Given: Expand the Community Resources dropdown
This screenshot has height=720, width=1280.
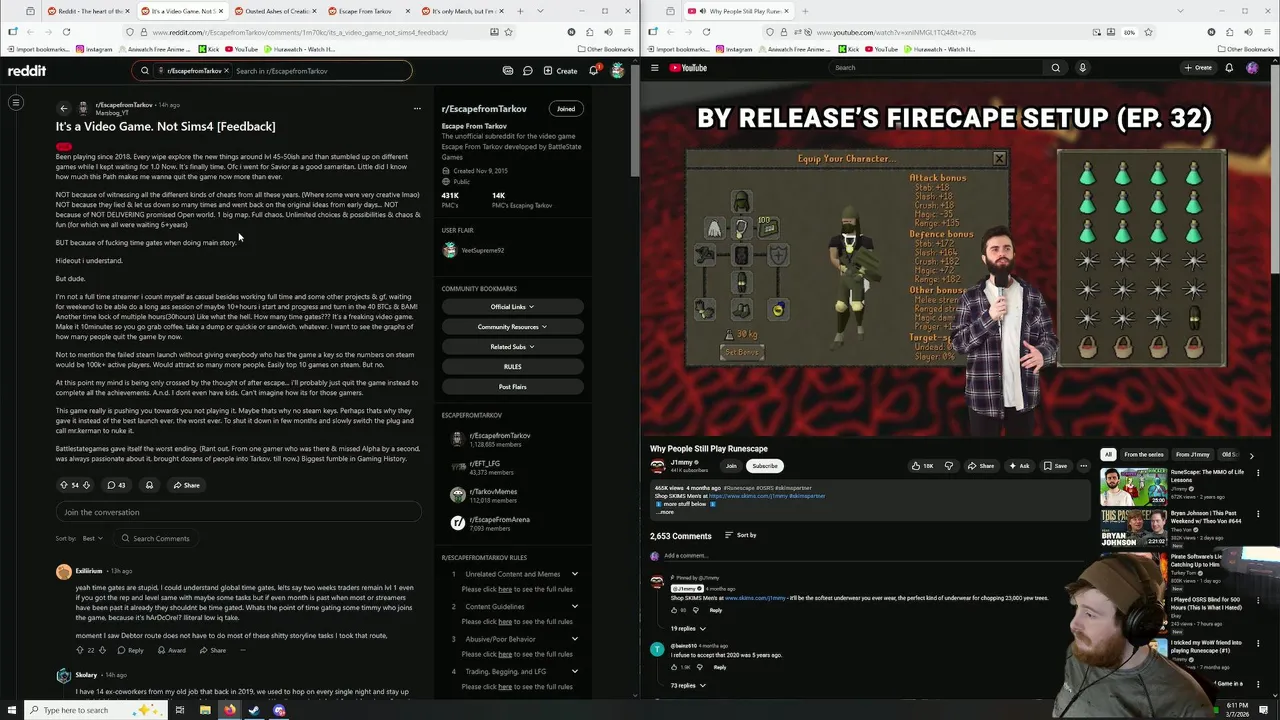Looking at the screenshot, I should pos(511,327).
